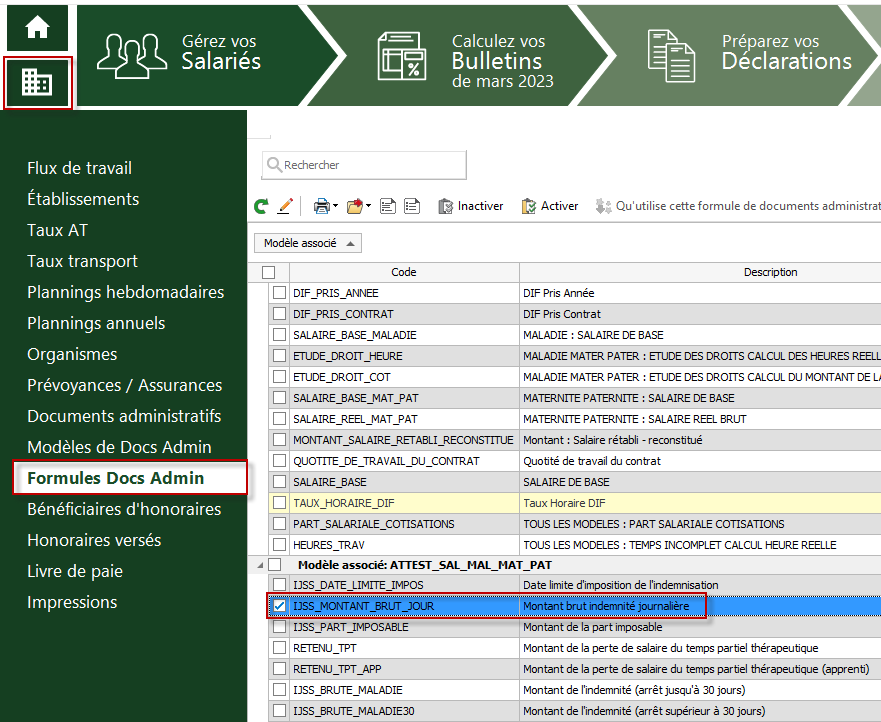Uncheck the IJSS_MONTANT_BRUT_JOUR row checkbox
The image size is (881, 722).
(x=279, y=606)
